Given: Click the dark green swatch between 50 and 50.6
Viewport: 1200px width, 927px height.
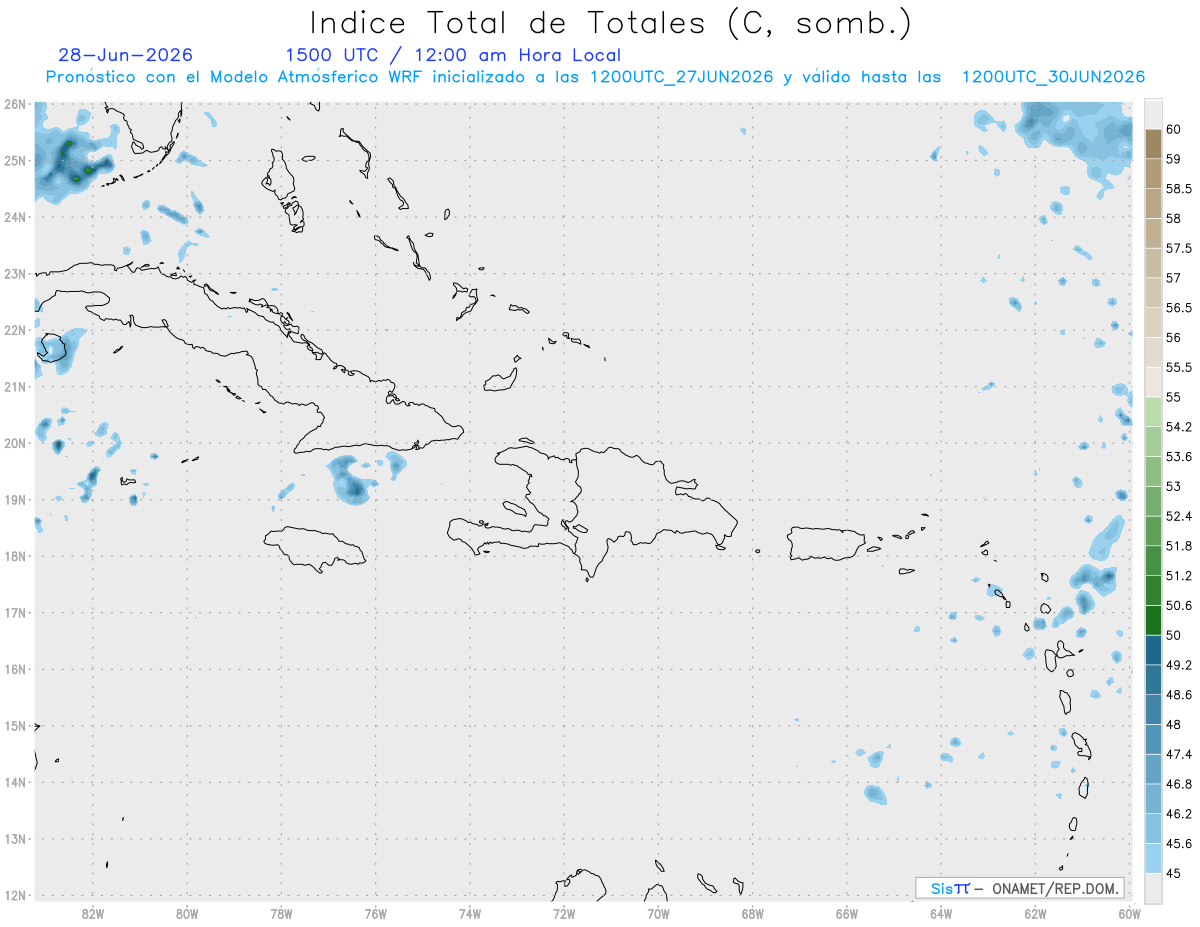Looking at the screenshot, I should click(x=1153, y=620).
